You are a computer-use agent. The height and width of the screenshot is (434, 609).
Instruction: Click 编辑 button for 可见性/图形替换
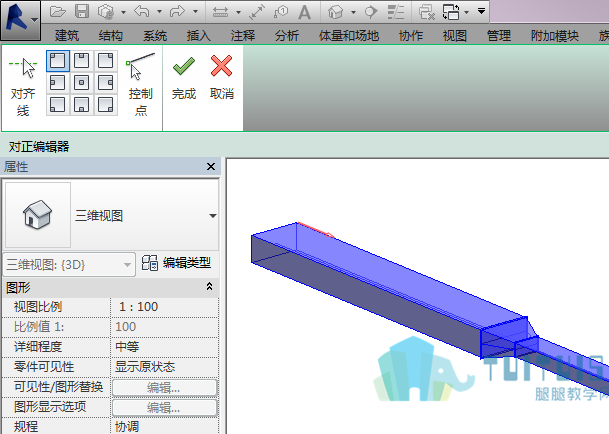tap(164, 387)
